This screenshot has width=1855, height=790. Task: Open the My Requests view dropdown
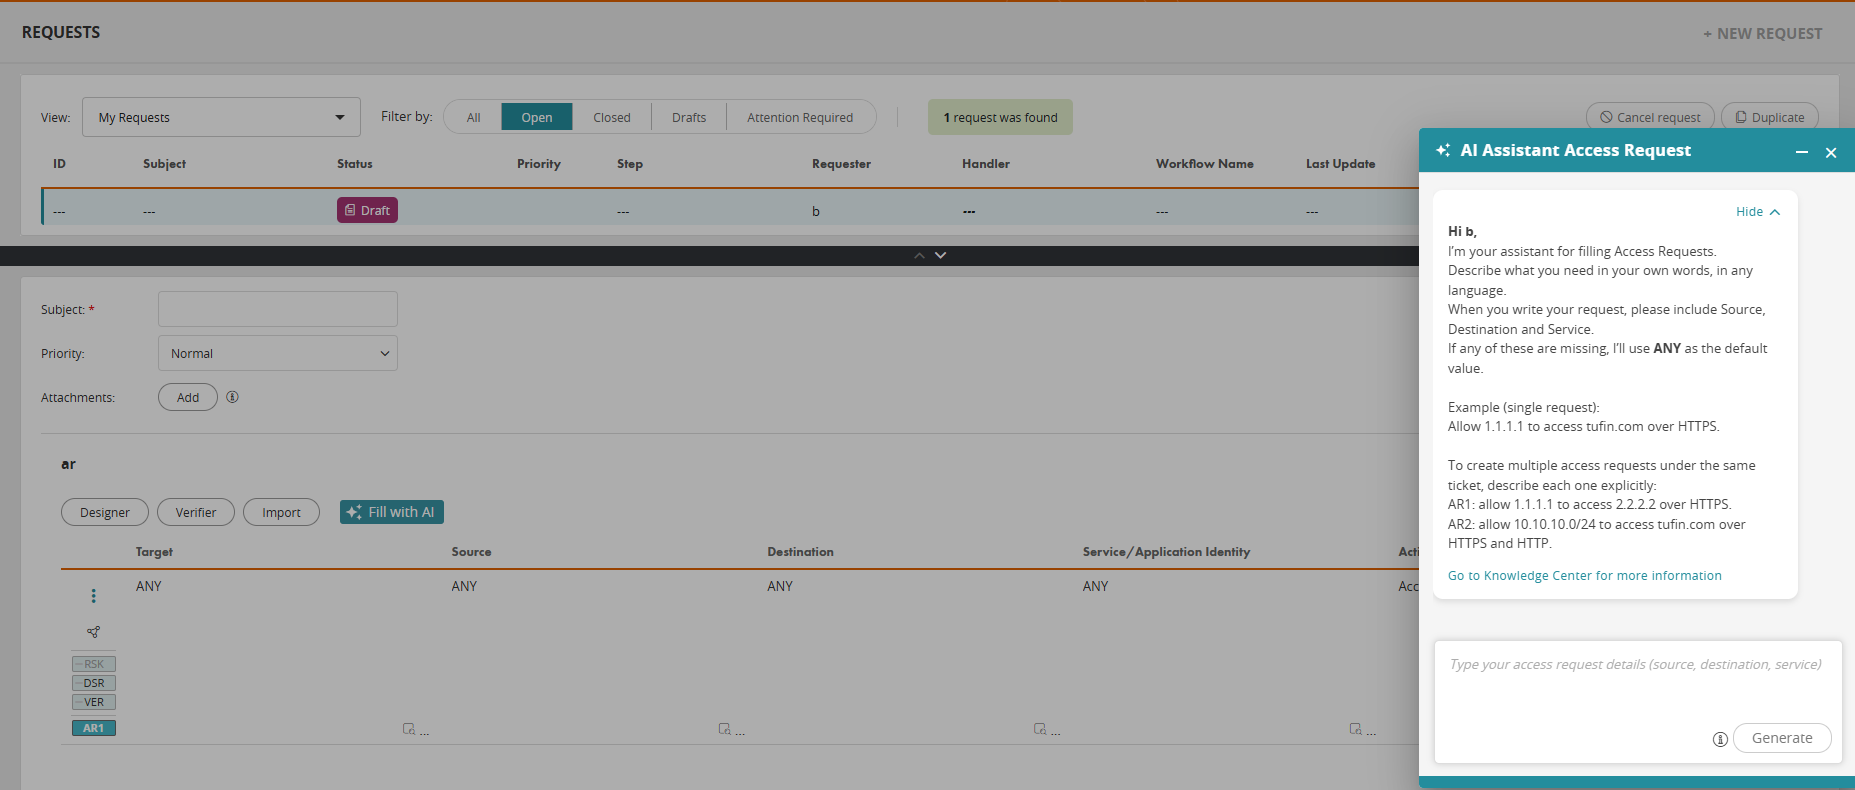(221, 117)
